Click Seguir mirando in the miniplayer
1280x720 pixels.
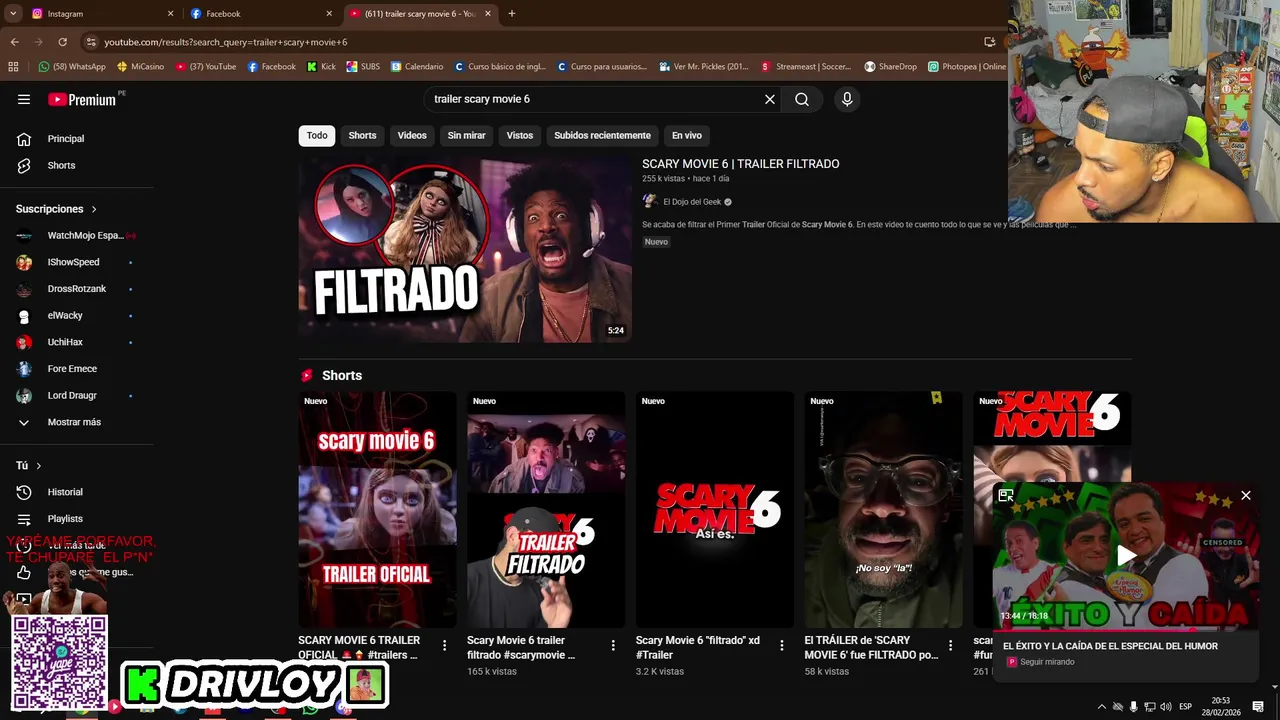click(1046, 662)
